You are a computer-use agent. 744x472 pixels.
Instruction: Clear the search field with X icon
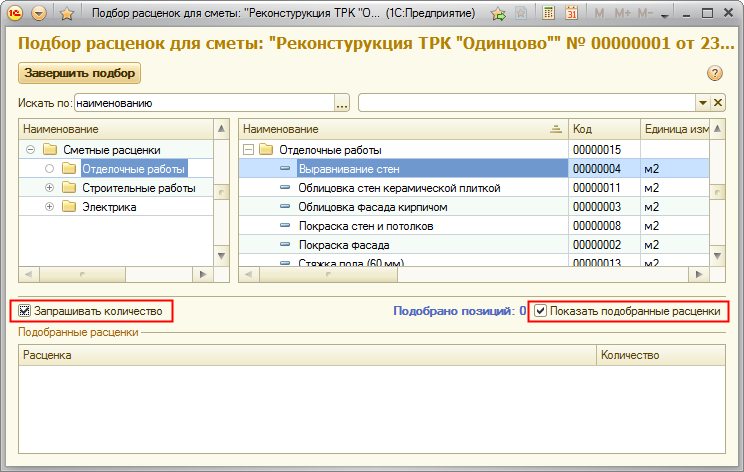[x=718, y=103]
